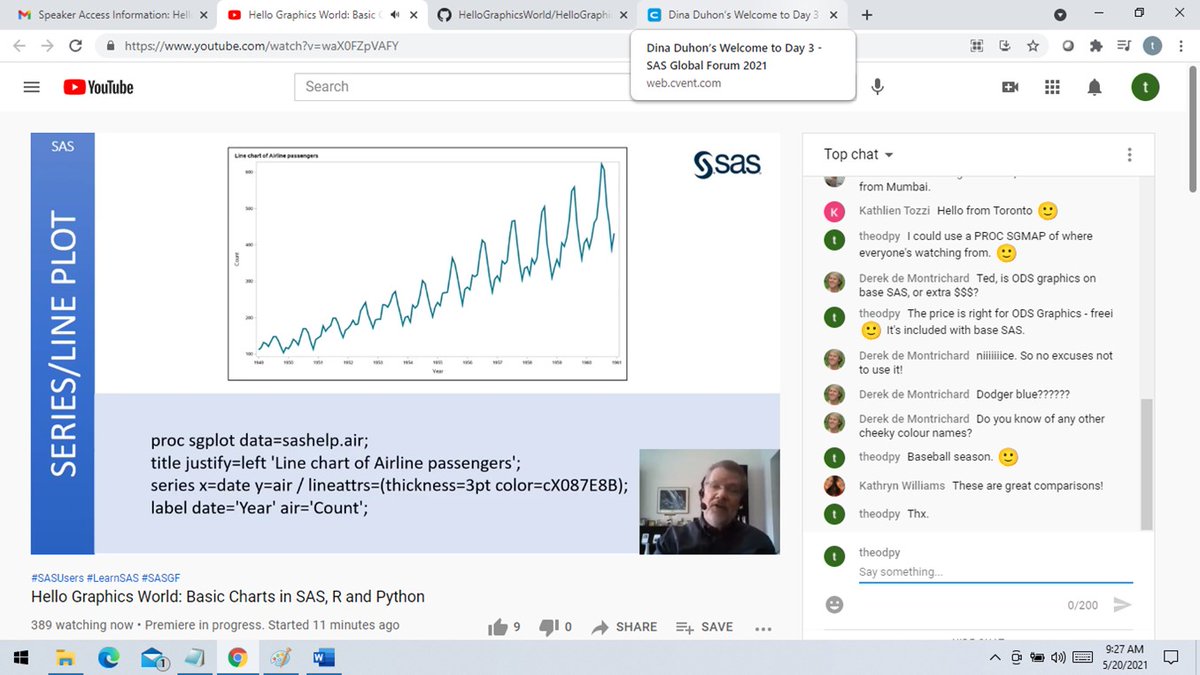This screenshot has width=1200, height=675.
Task: Open the round extension icon in toolbar
Action: click(1067, 46)
